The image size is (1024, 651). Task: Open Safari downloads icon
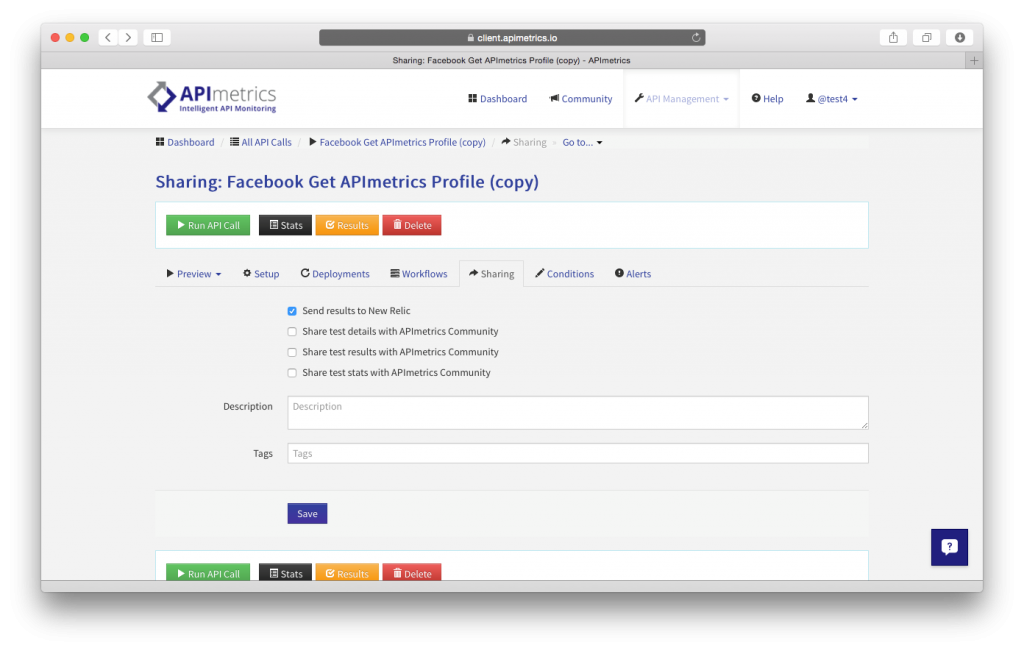coord(959,37)
